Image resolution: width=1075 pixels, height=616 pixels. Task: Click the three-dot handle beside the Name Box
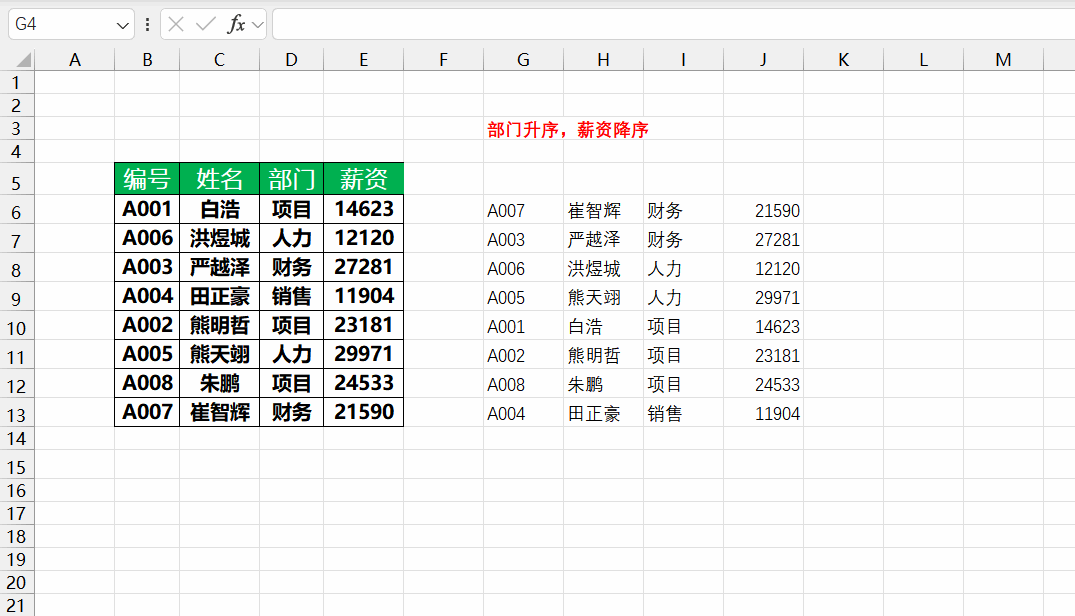click(147, 25)
